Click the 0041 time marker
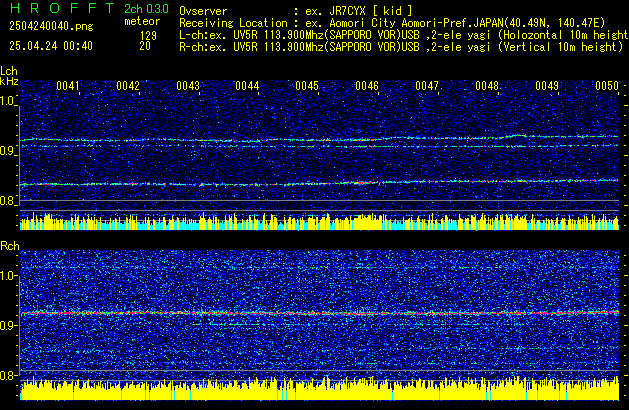 coord(68,86)
